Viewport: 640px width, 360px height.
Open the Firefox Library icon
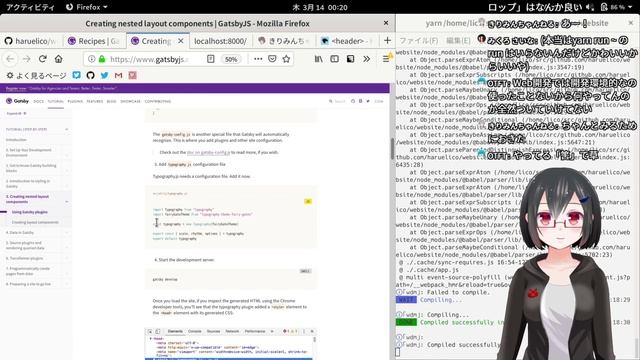(318, 59)
